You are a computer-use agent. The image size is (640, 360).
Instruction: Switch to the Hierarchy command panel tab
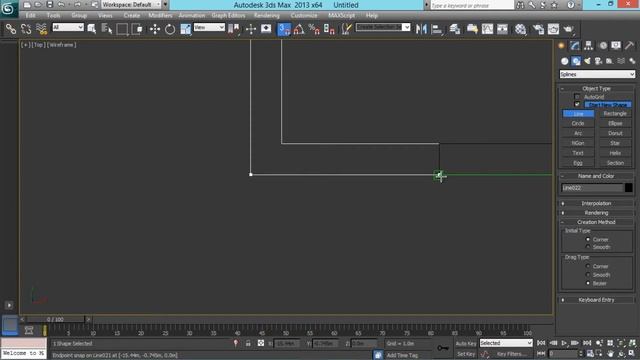point(589,45)
